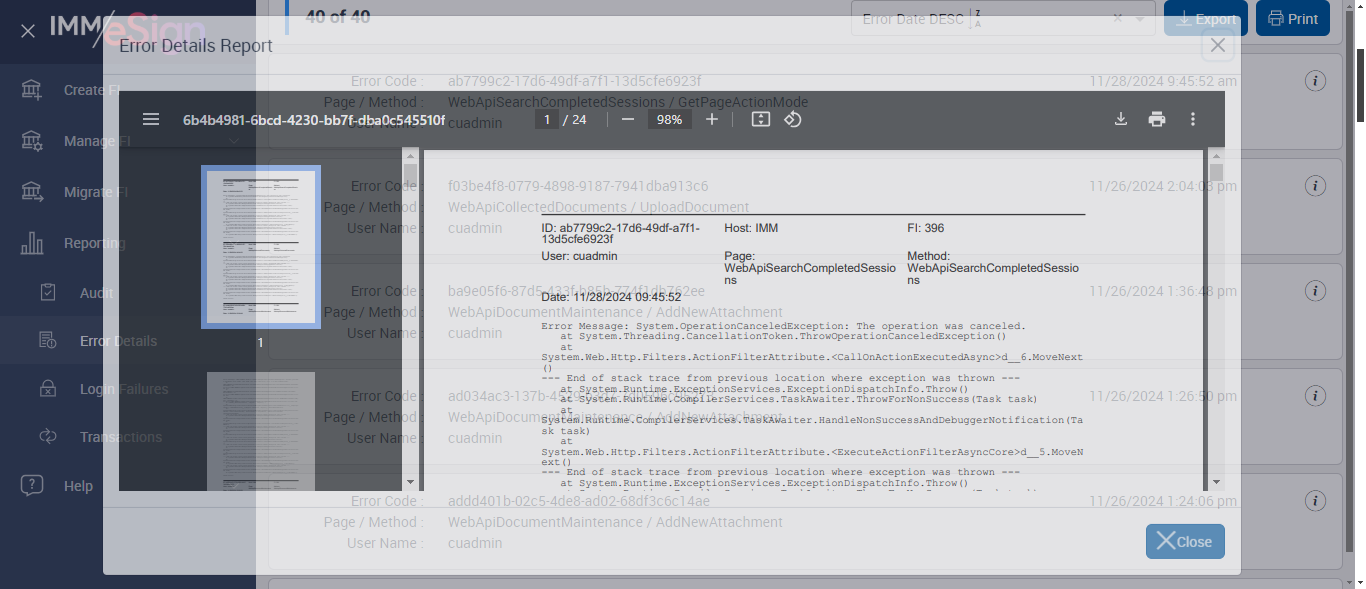
Task: Click PDF file name in viewer toolbar
Action: pyautogui.click(x=314, y=119)
